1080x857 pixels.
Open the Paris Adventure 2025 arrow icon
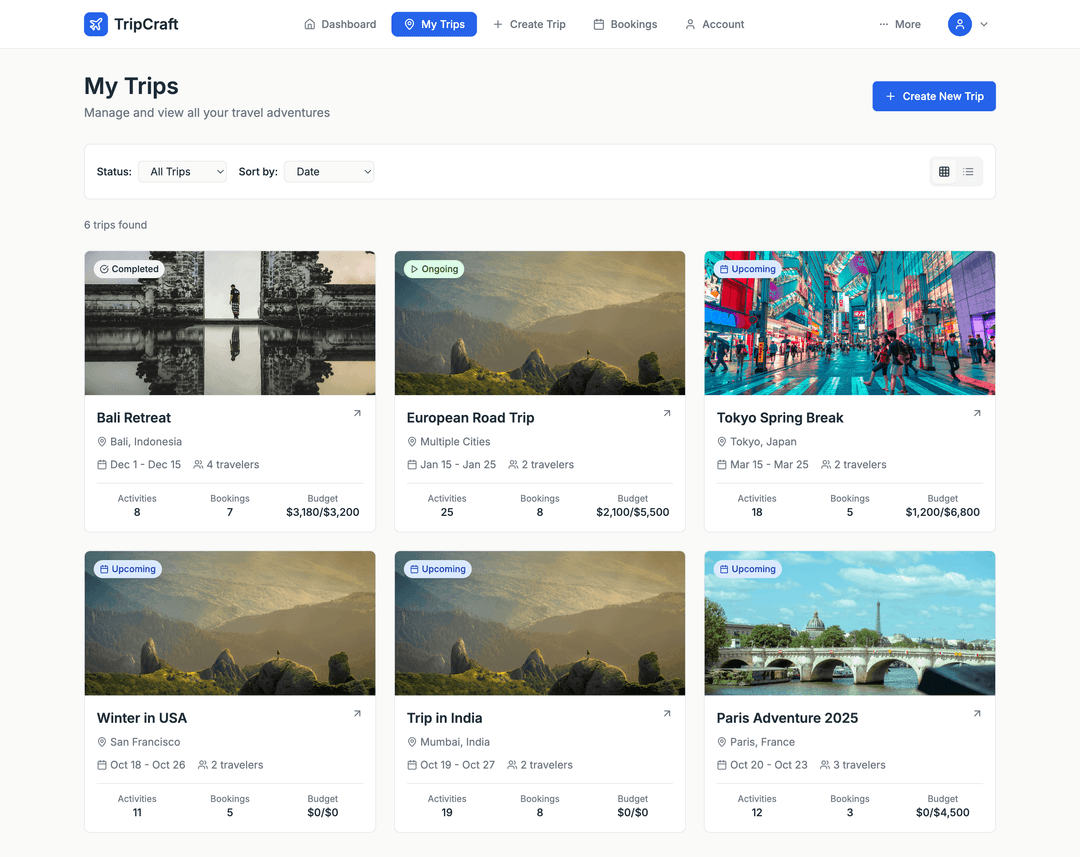pos(977,713)
